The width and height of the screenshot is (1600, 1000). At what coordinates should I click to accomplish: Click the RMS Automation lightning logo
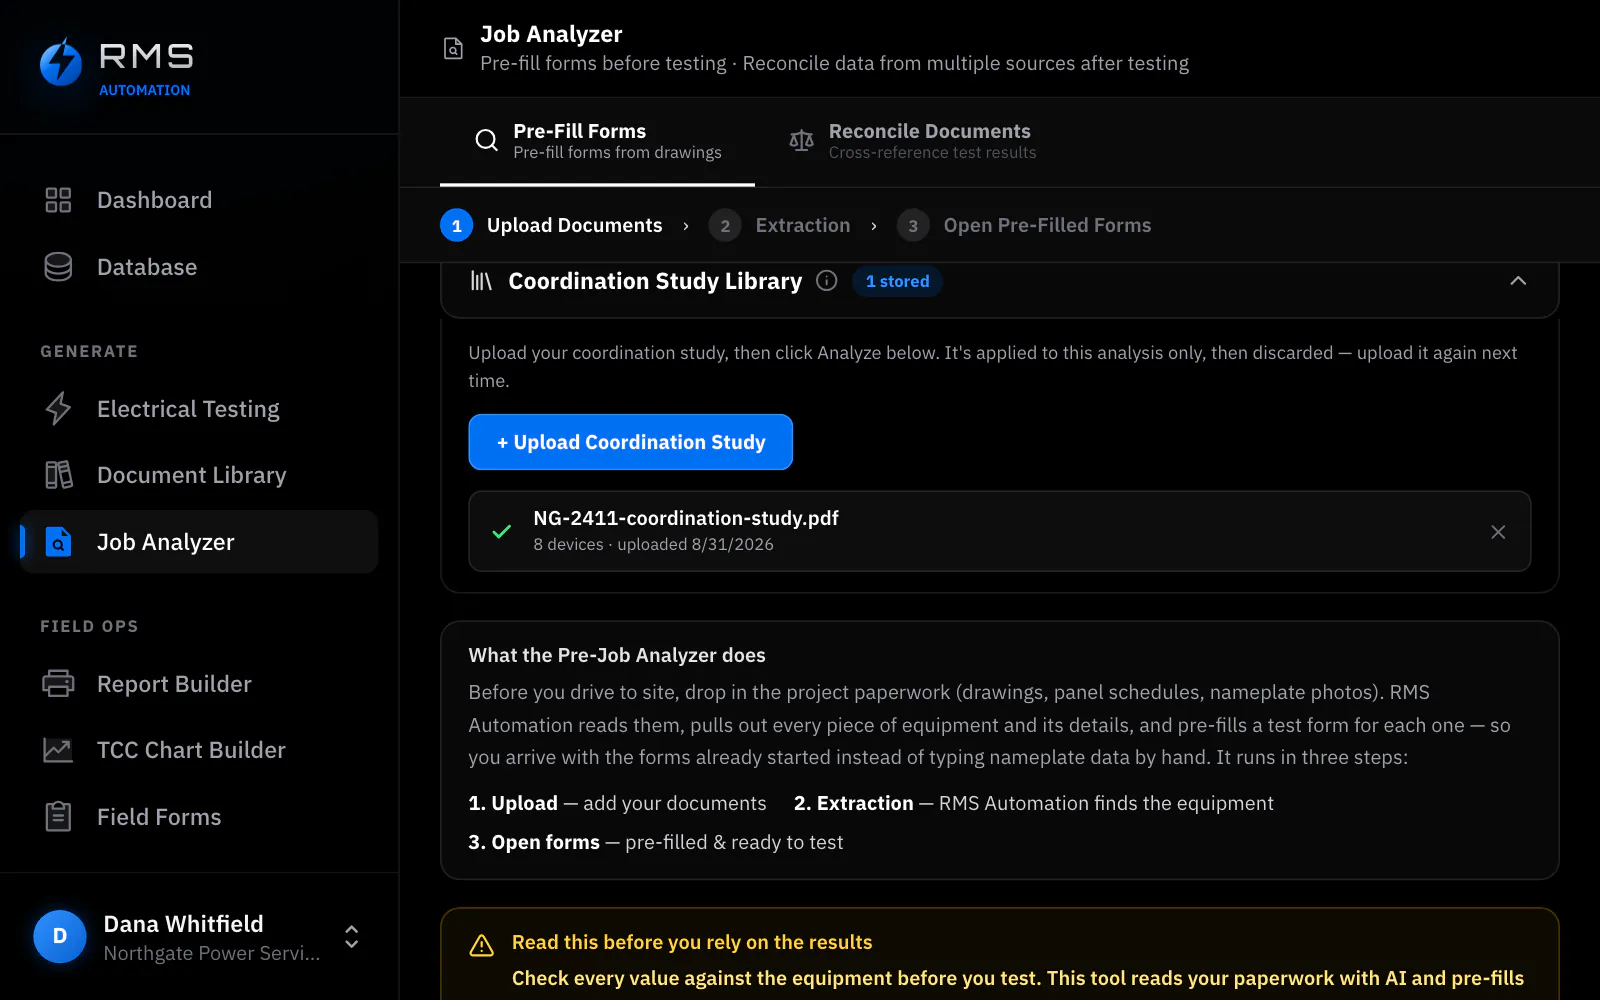[x=61, y=63]
